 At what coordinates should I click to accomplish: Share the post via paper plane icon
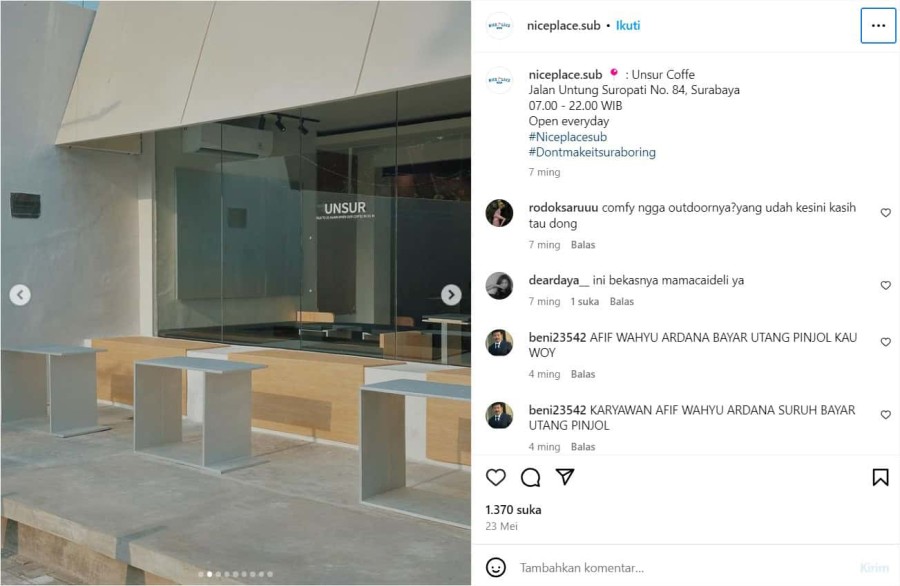pos(565,476)
